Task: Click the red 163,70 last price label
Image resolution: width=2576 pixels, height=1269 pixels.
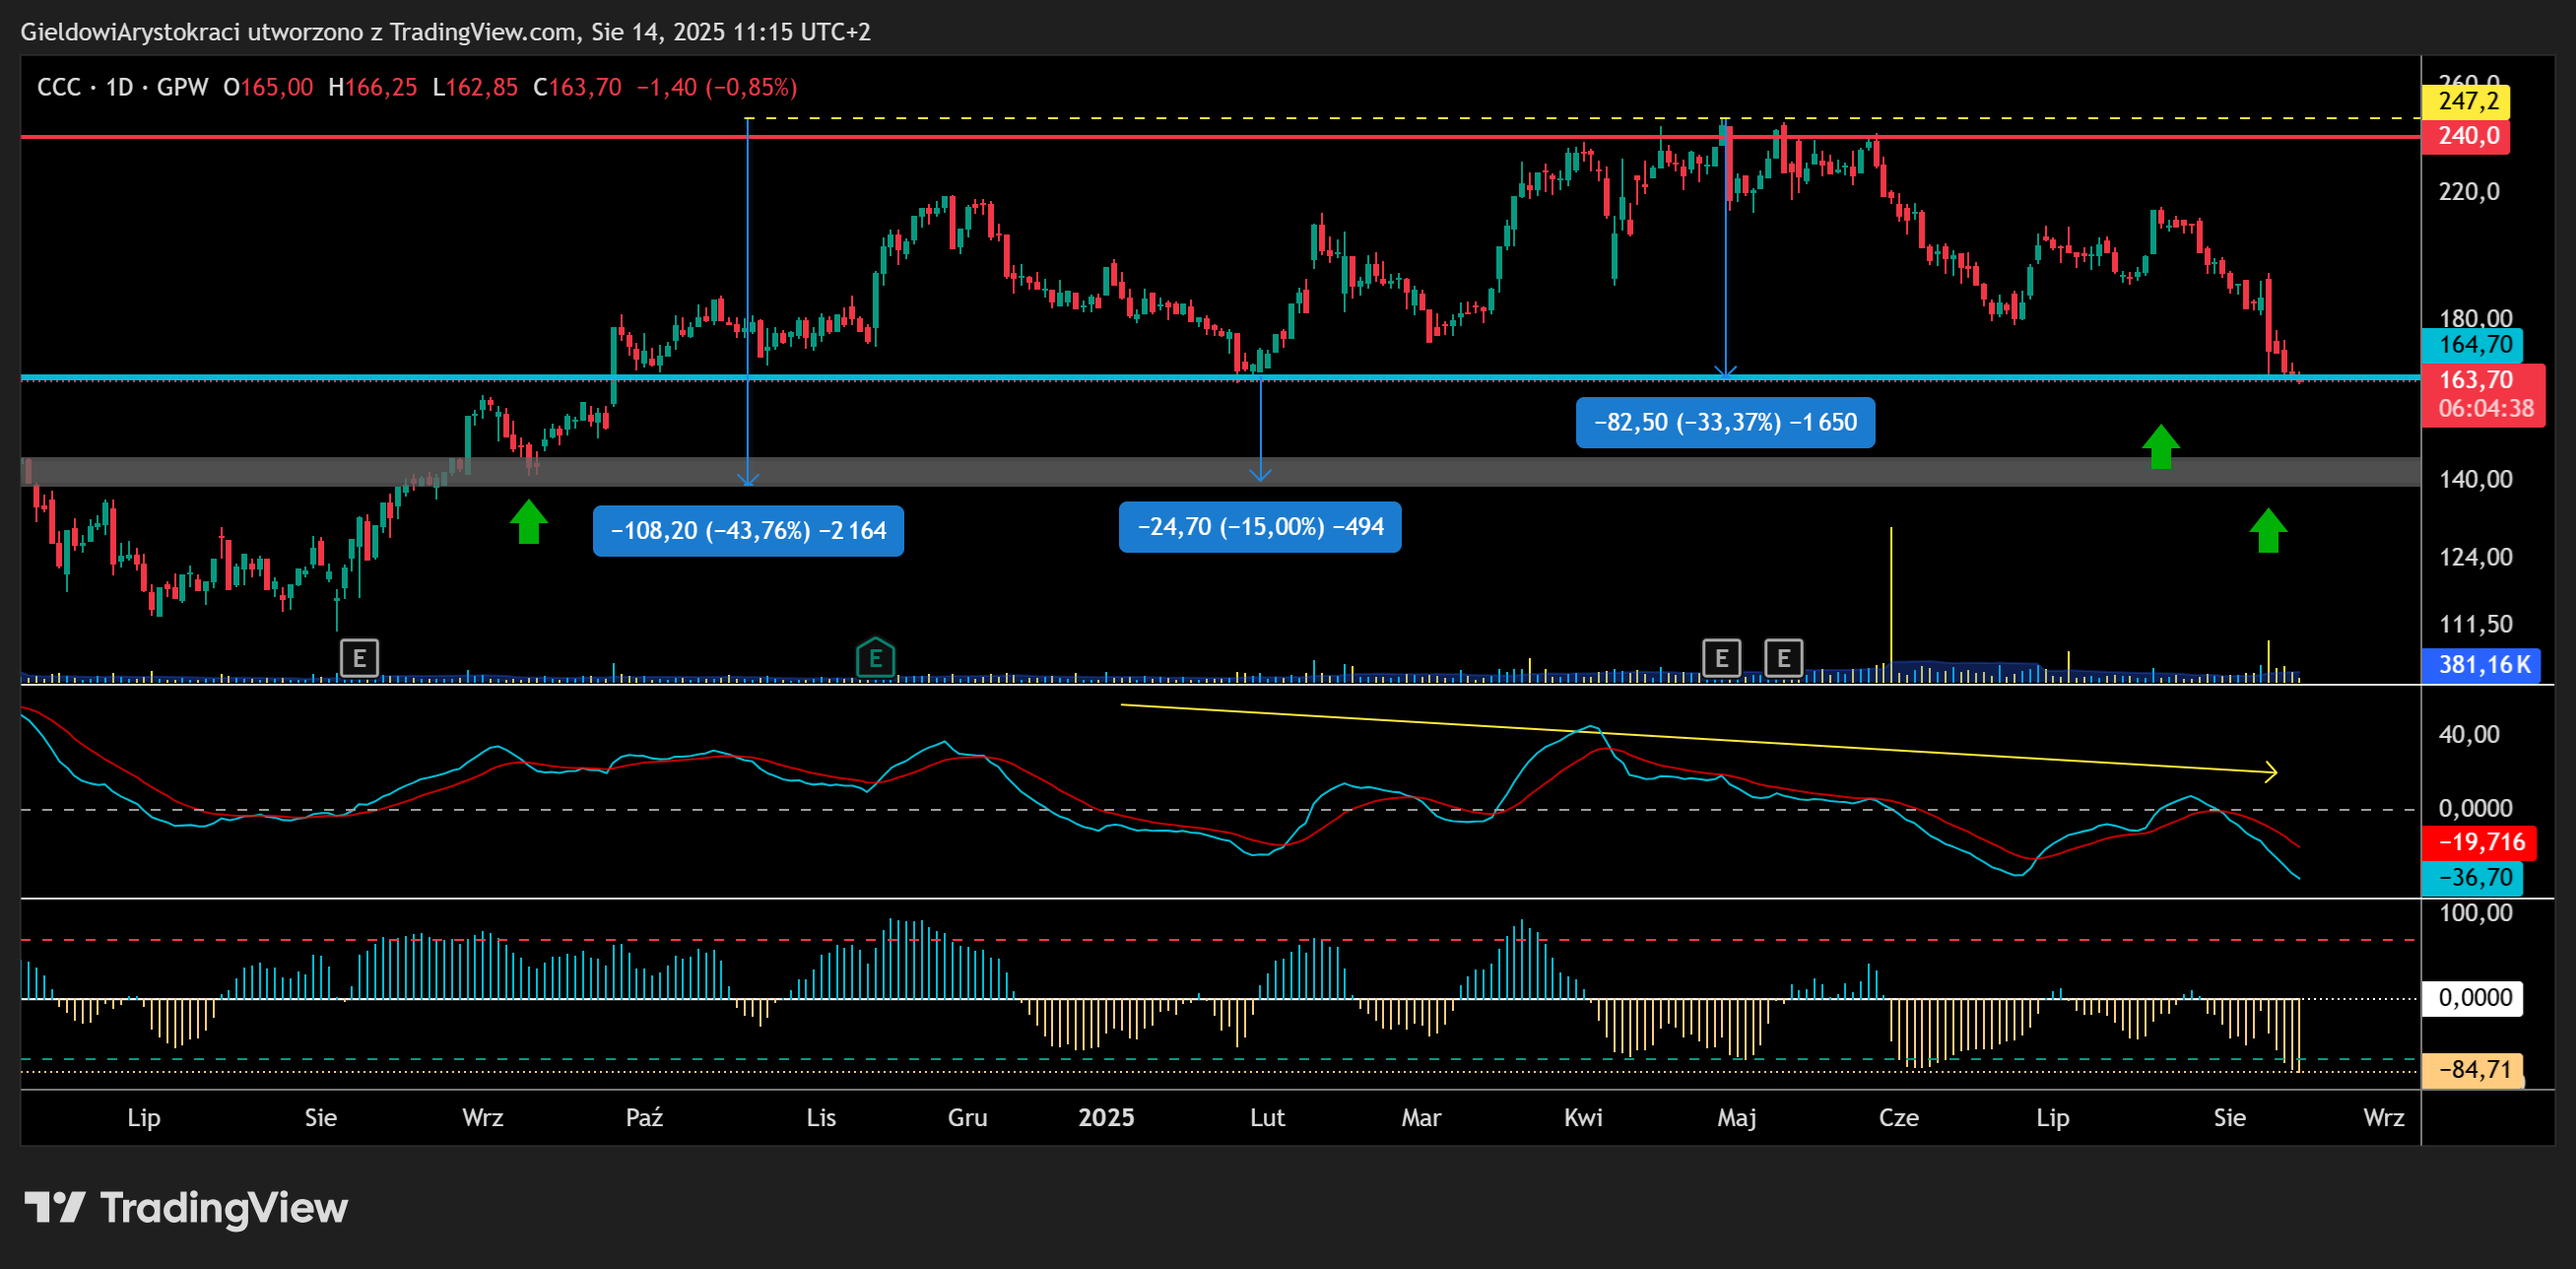Action: coord(2475,380)
